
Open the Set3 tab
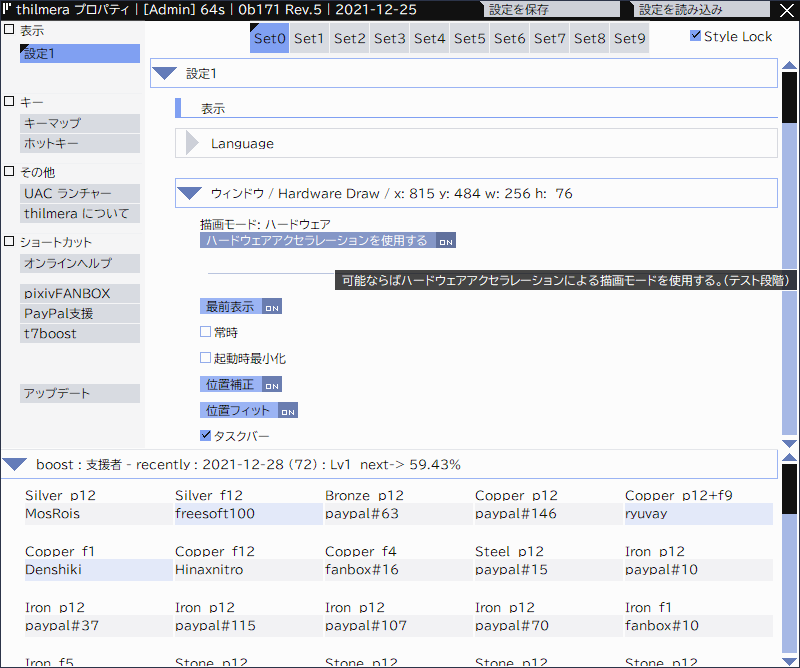[389, 38]
